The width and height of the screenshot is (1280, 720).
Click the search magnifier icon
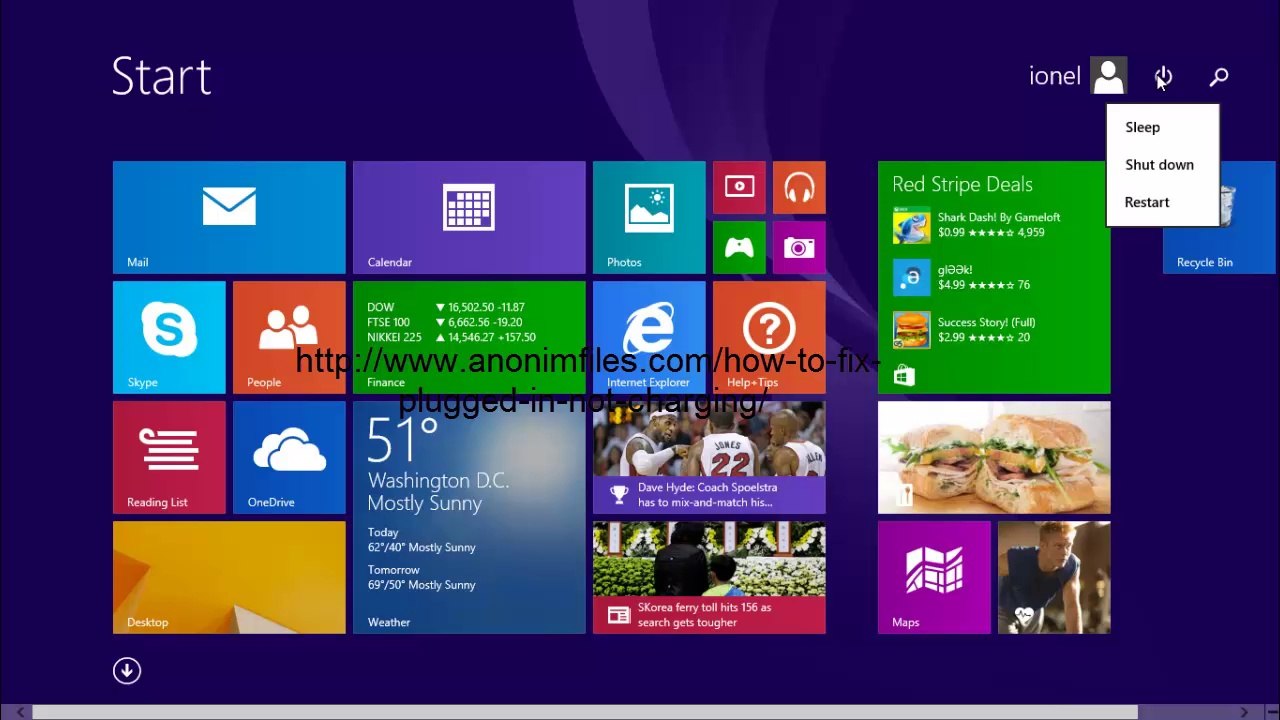[x=1219, y=77]
